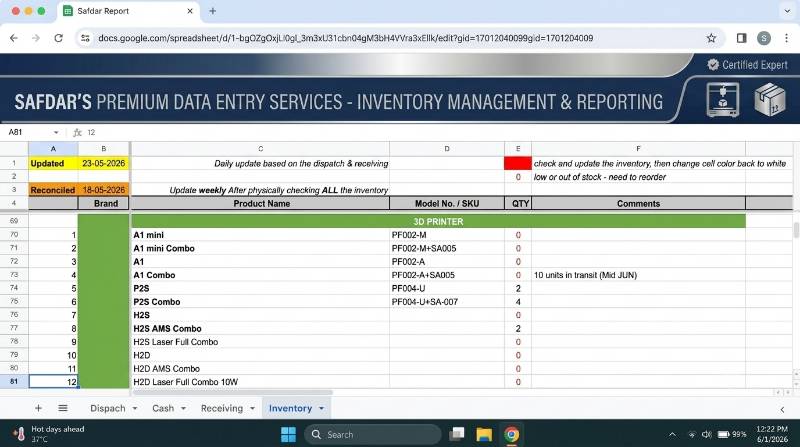
Task: Open the browser side panel icon
Action: pyautogui.click(x=741, y=38)
